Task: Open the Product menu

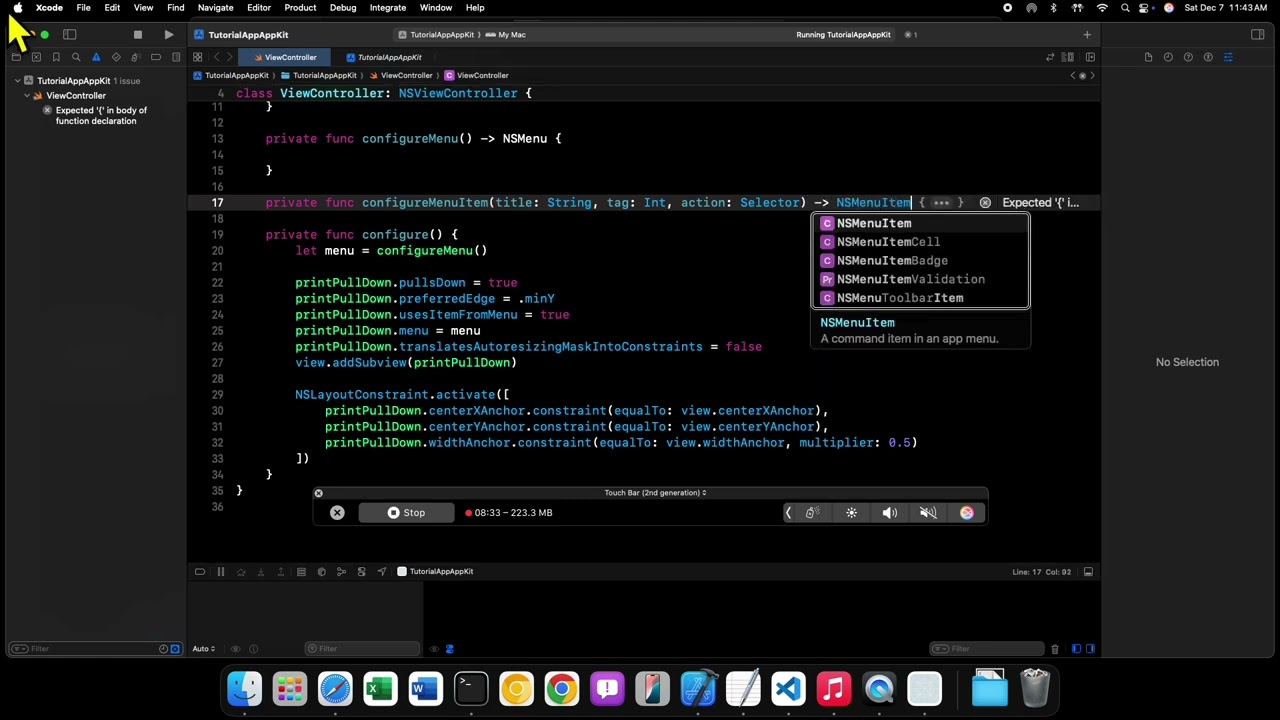Action: [300, 8]
